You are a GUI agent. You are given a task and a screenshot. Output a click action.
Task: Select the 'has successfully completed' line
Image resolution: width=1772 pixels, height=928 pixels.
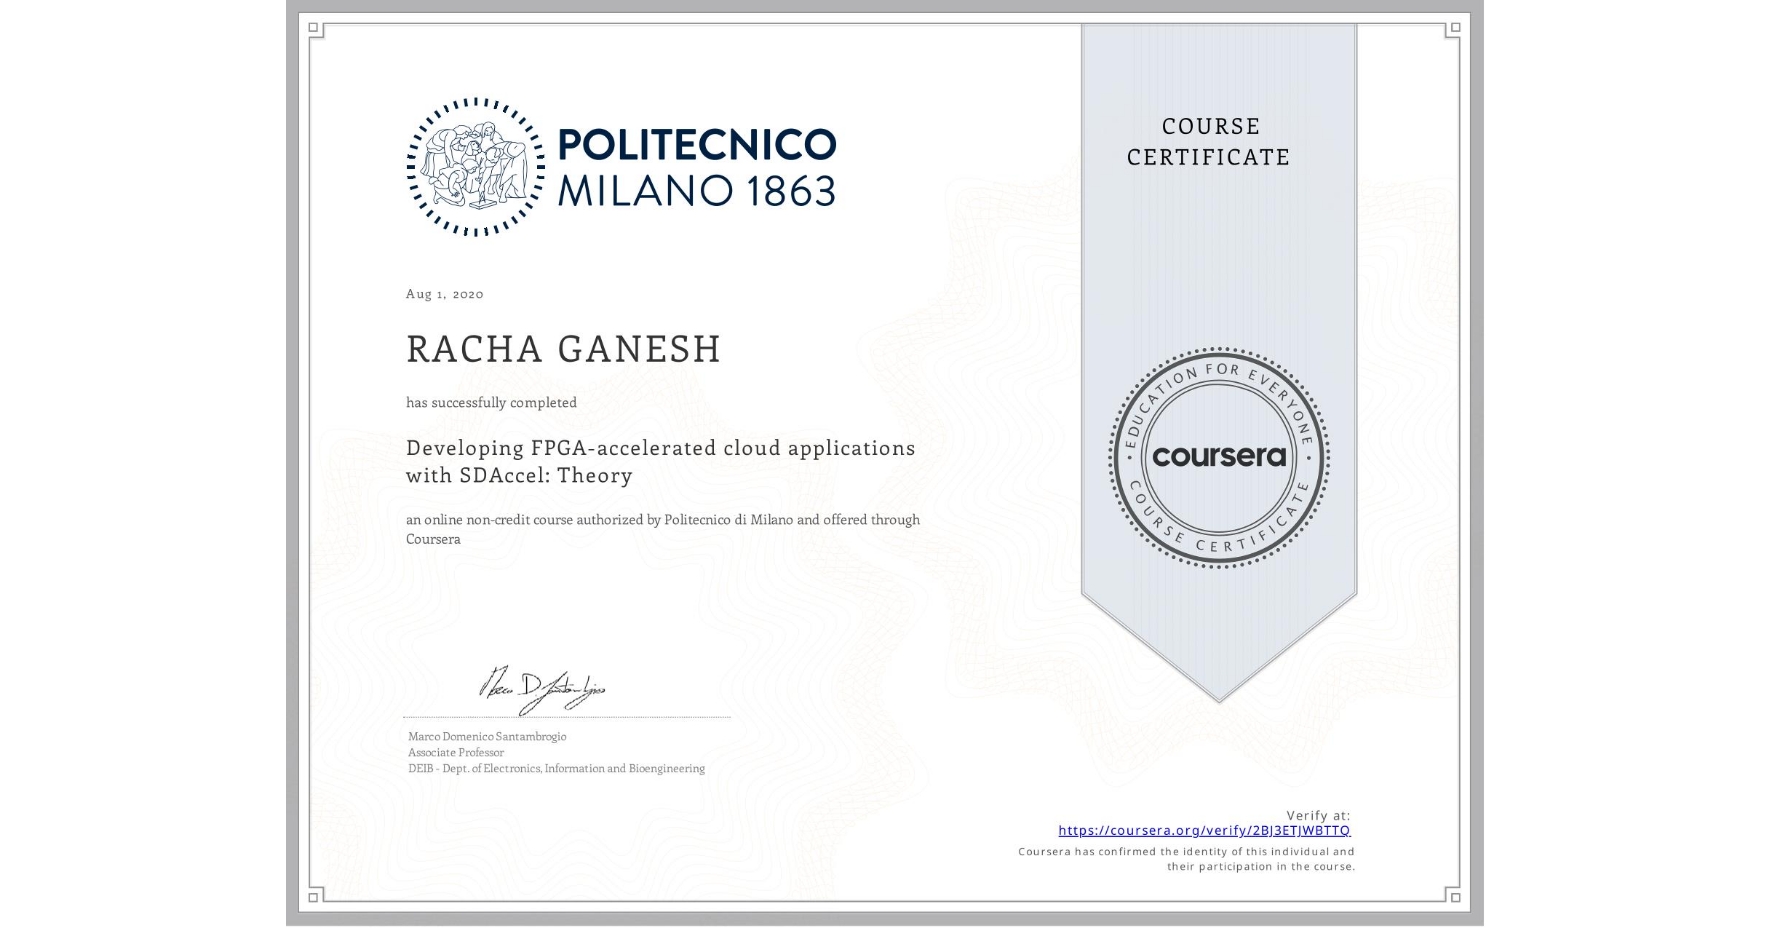pos(491,402)
